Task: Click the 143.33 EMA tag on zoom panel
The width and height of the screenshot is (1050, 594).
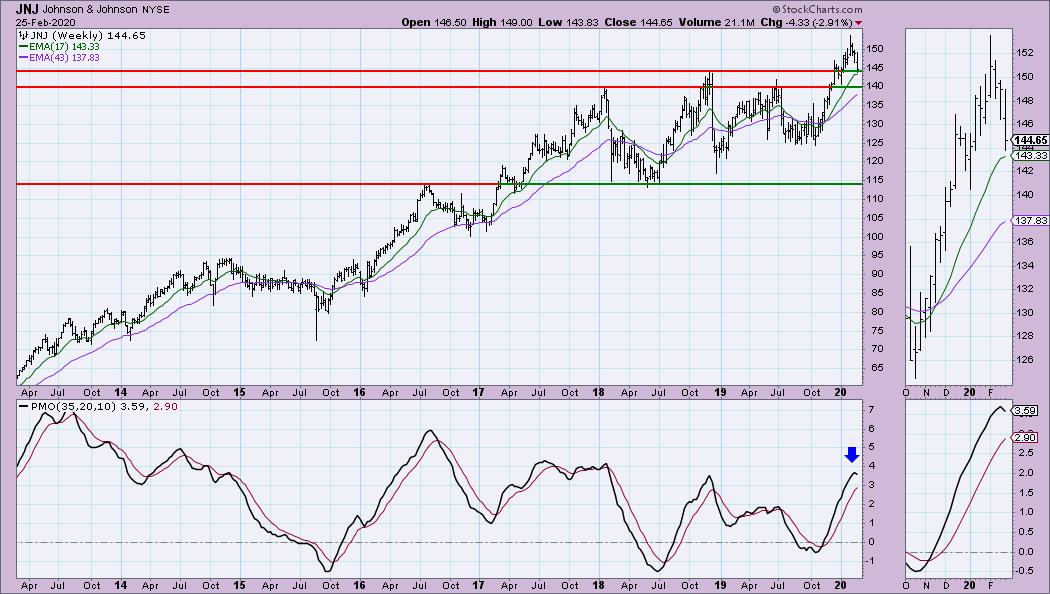Action: pyautogui.click(x=1031, y=155)
